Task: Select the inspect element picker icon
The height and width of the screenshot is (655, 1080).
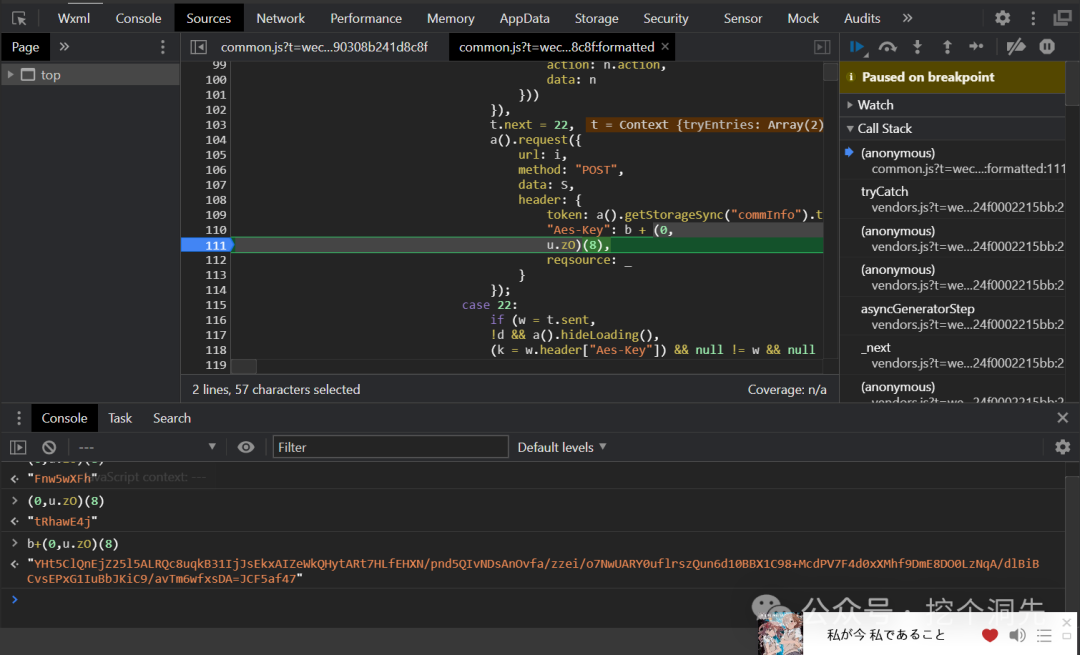Action: coord(18,18)
